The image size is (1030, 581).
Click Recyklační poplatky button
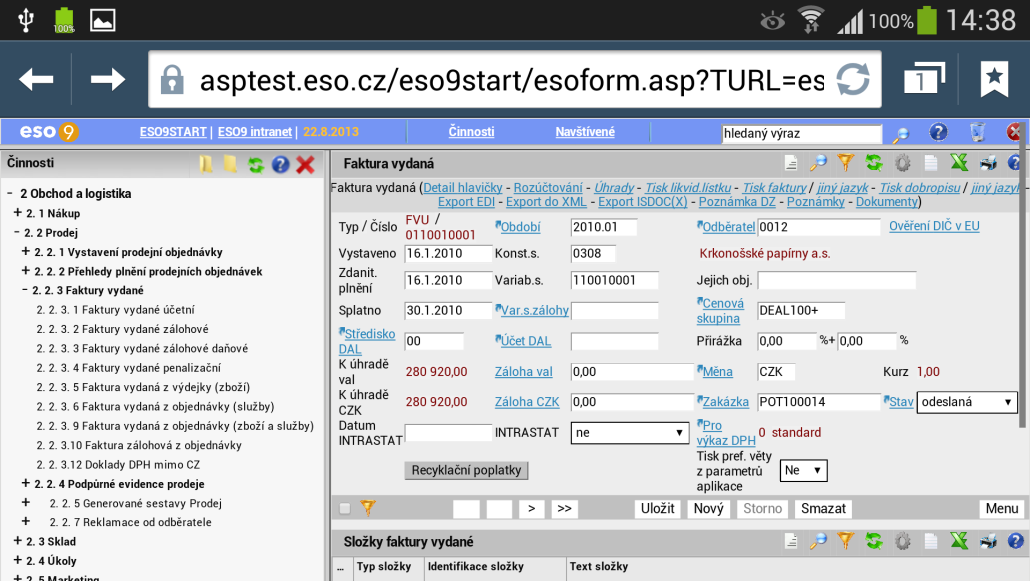[x=466, y=471]
